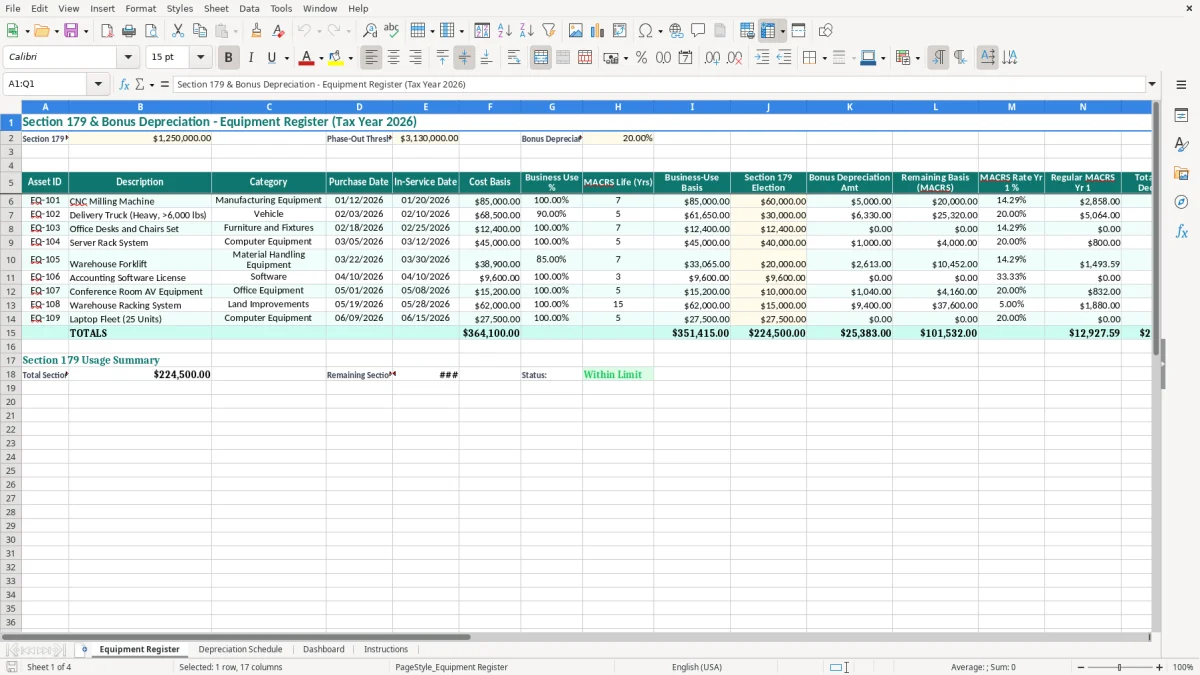Screen dimensions: 1200x675
Task: Click into the formula input line
Action: [x=658, y=85]
